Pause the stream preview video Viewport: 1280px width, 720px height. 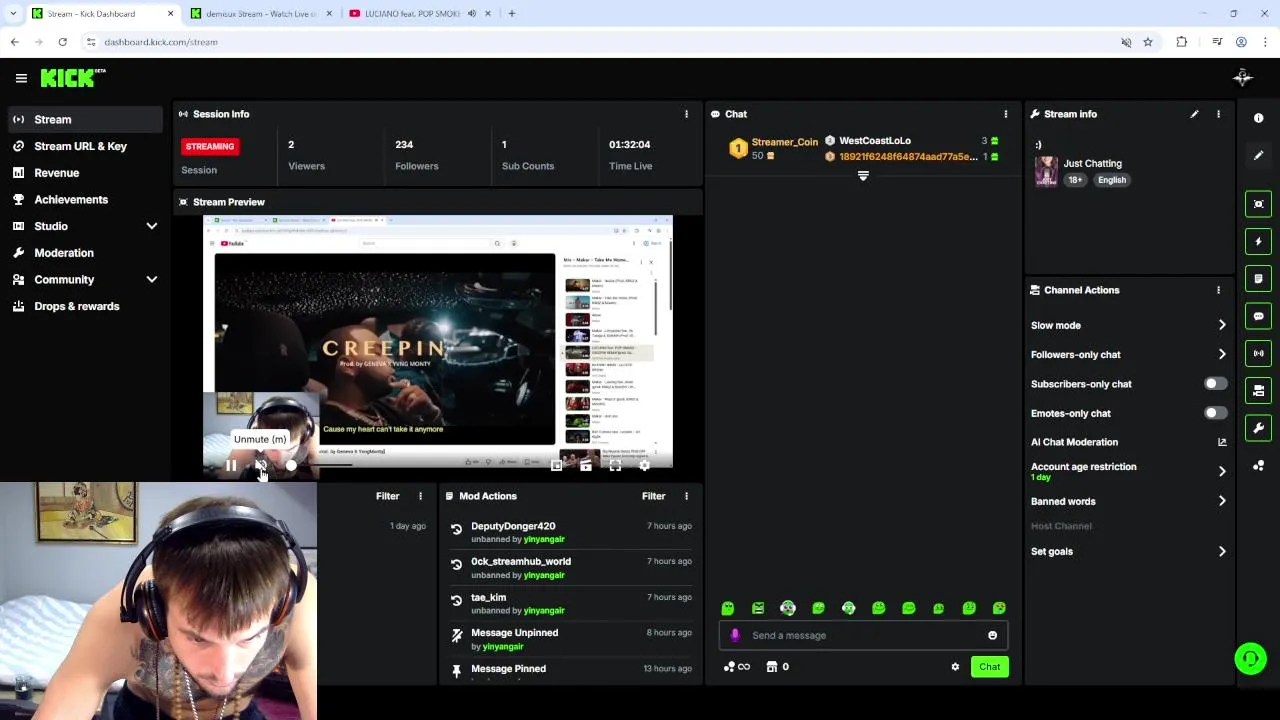tap(231, 465)
